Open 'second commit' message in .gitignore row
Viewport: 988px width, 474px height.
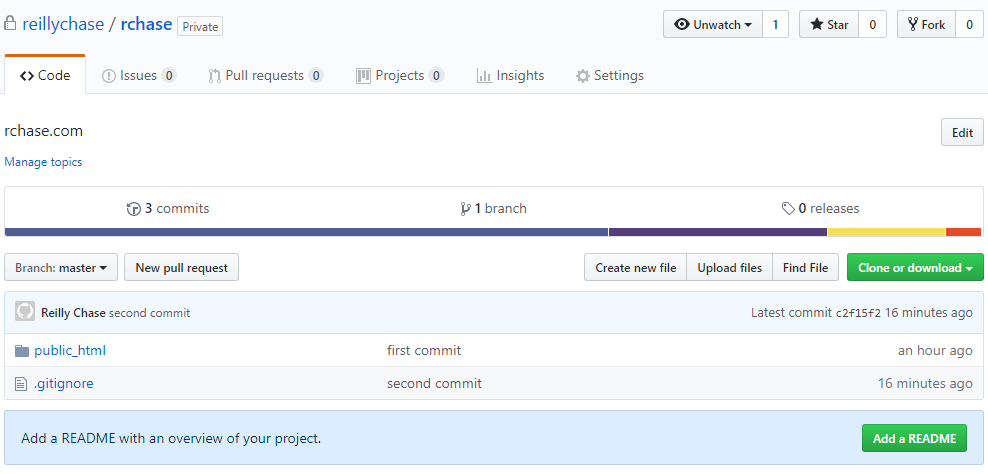434,383
